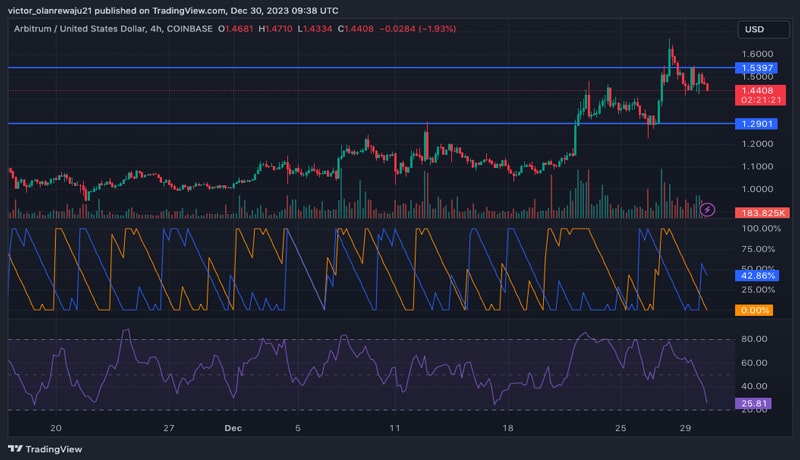Image resolution: width=800 pixels, height=460 pixels.
Task: Click the date label 27 on time axis
Action: (x=168, y=428)
